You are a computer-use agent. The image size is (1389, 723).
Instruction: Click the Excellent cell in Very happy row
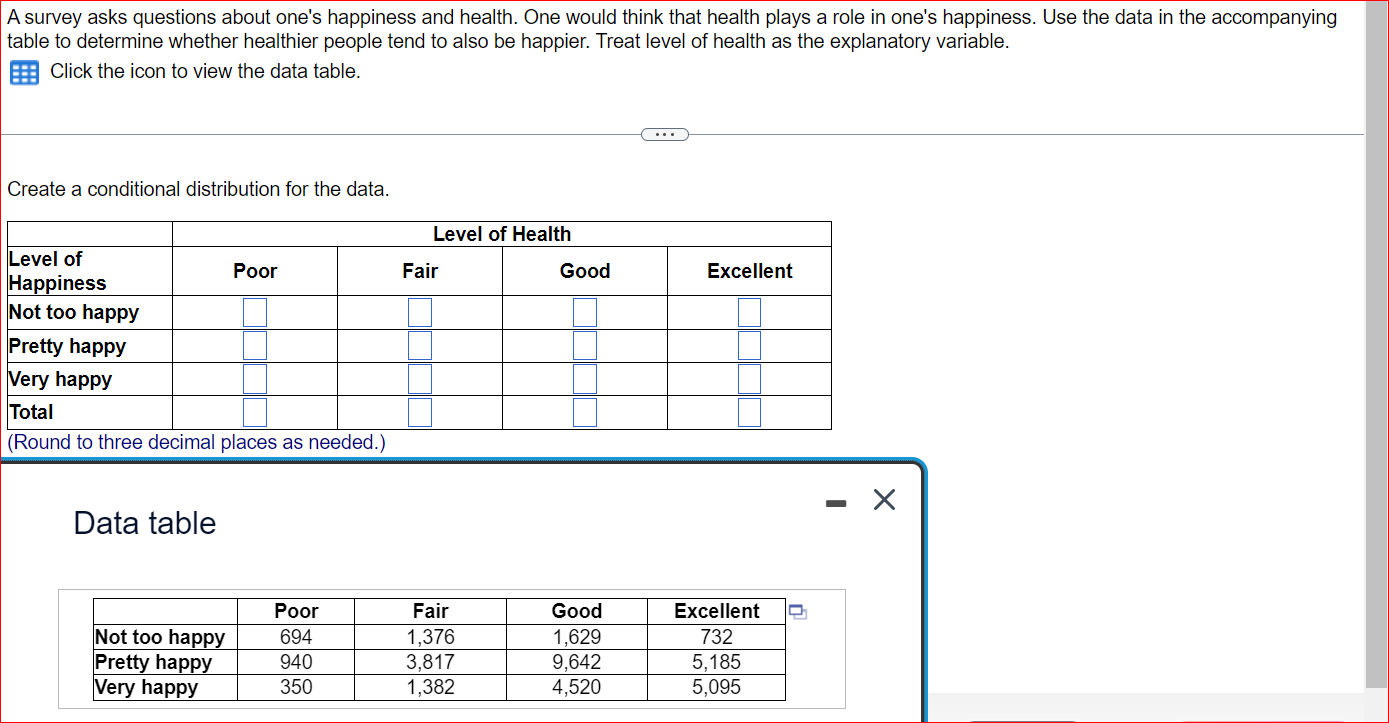point(749,378)
